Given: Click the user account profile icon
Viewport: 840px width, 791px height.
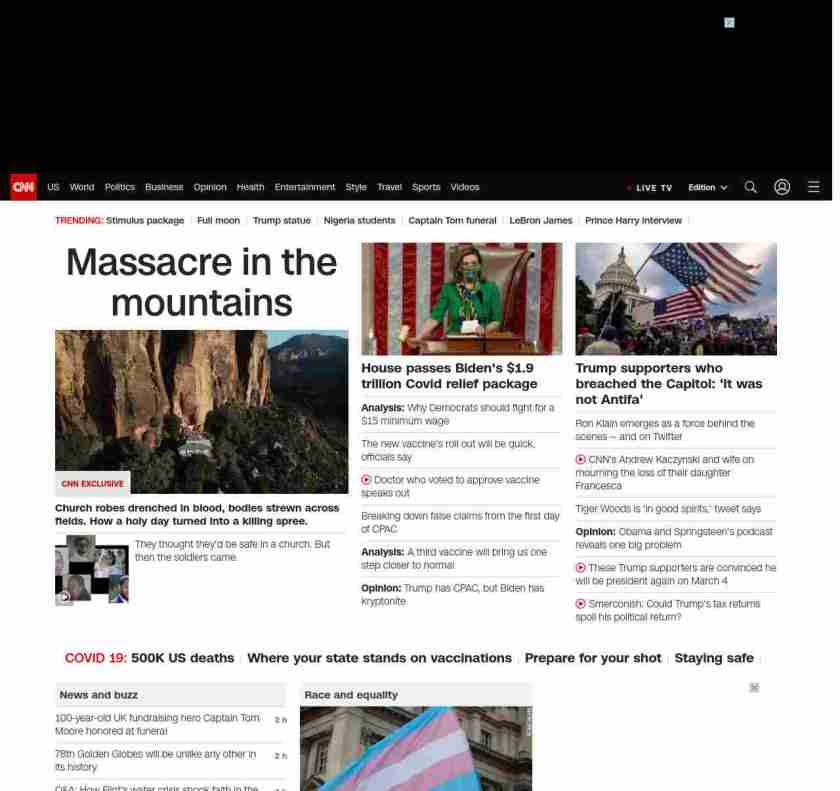Looking at the screenshot, I should click(782, 187).
